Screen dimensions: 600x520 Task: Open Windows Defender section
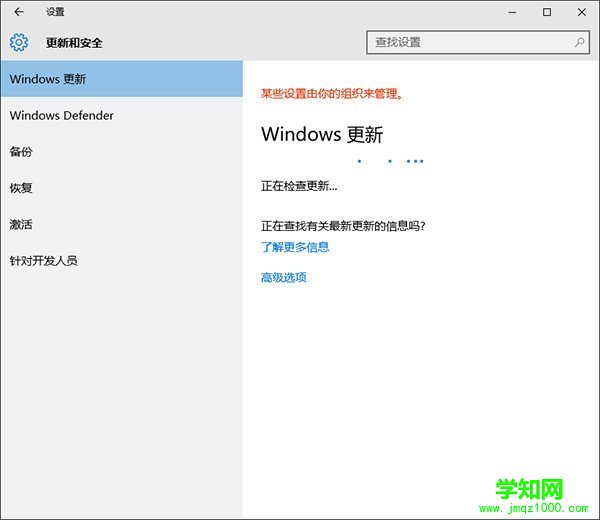coord(122,115)
